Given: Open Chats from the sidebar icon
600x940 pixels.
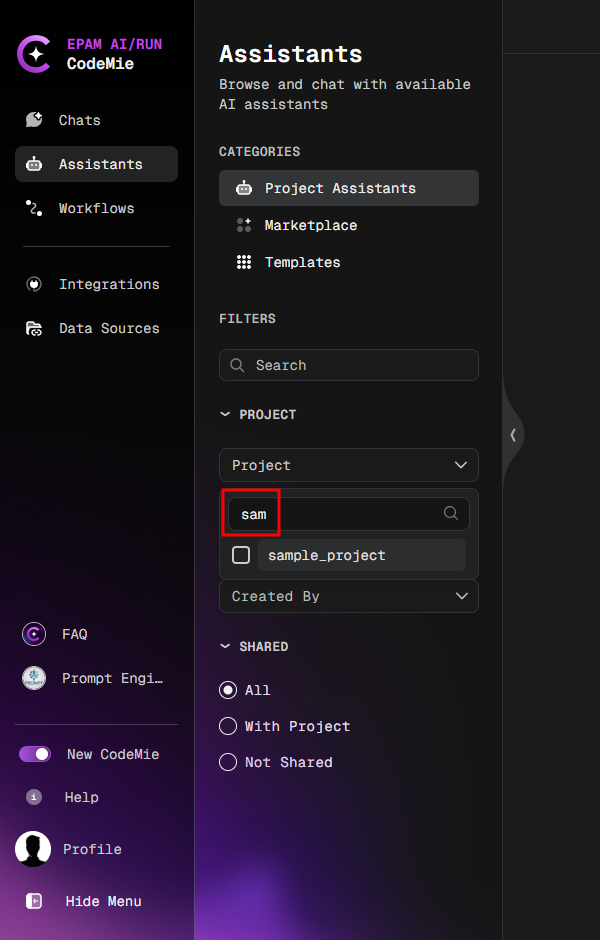Looking at the screenshot, I should click(34, 120).
